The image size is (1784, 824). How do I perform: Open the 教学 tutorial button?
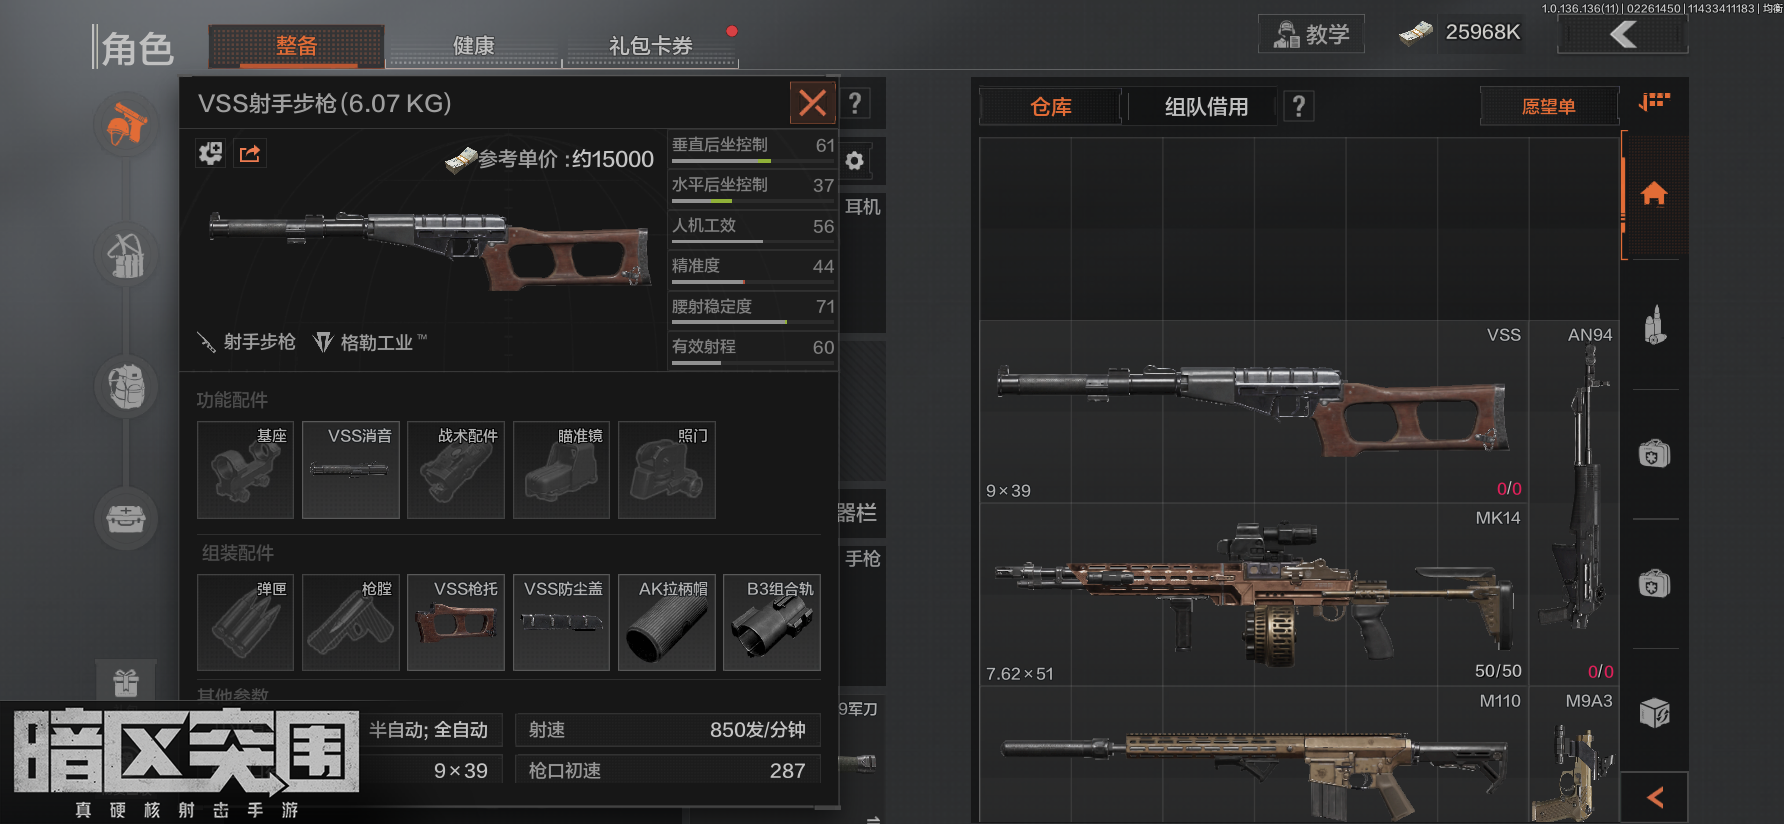(x=1311, y=34)
